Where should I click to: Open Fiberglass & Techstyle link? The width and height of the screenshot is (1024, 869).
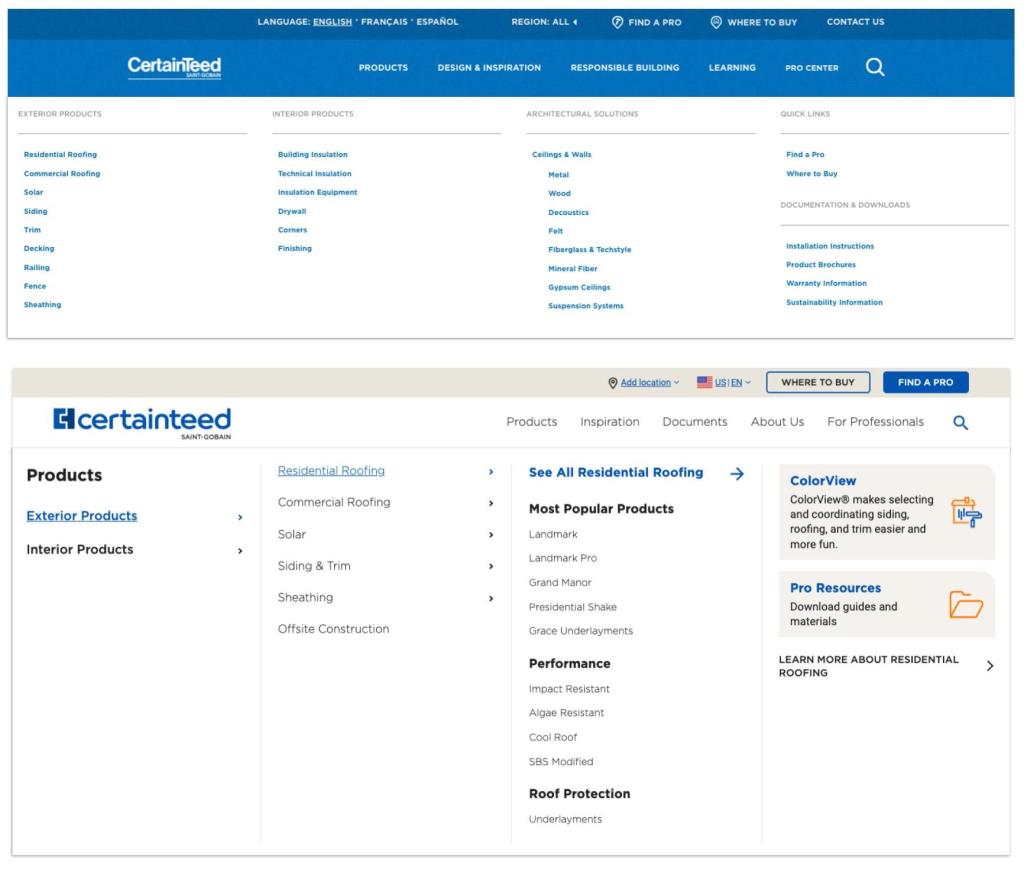[x=589, y=249]
